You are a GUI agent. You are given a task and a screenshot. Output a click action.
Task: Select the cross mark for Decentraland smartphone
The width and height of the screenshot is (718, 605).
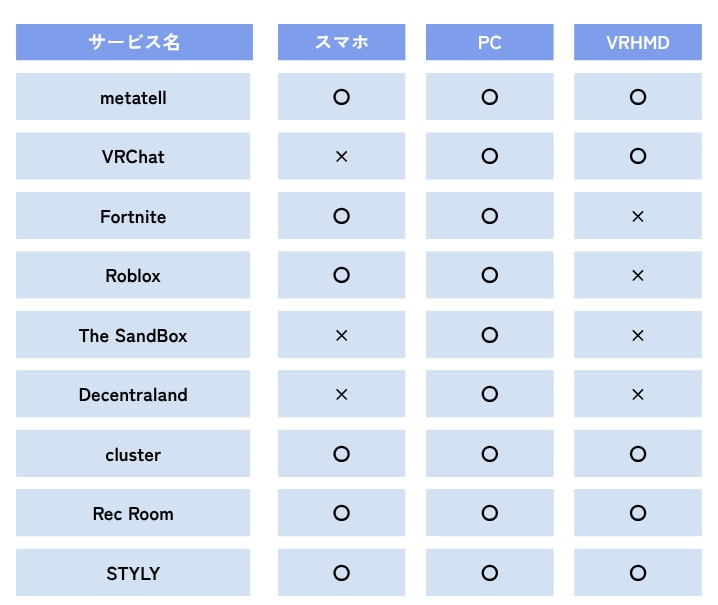point(341,395)
